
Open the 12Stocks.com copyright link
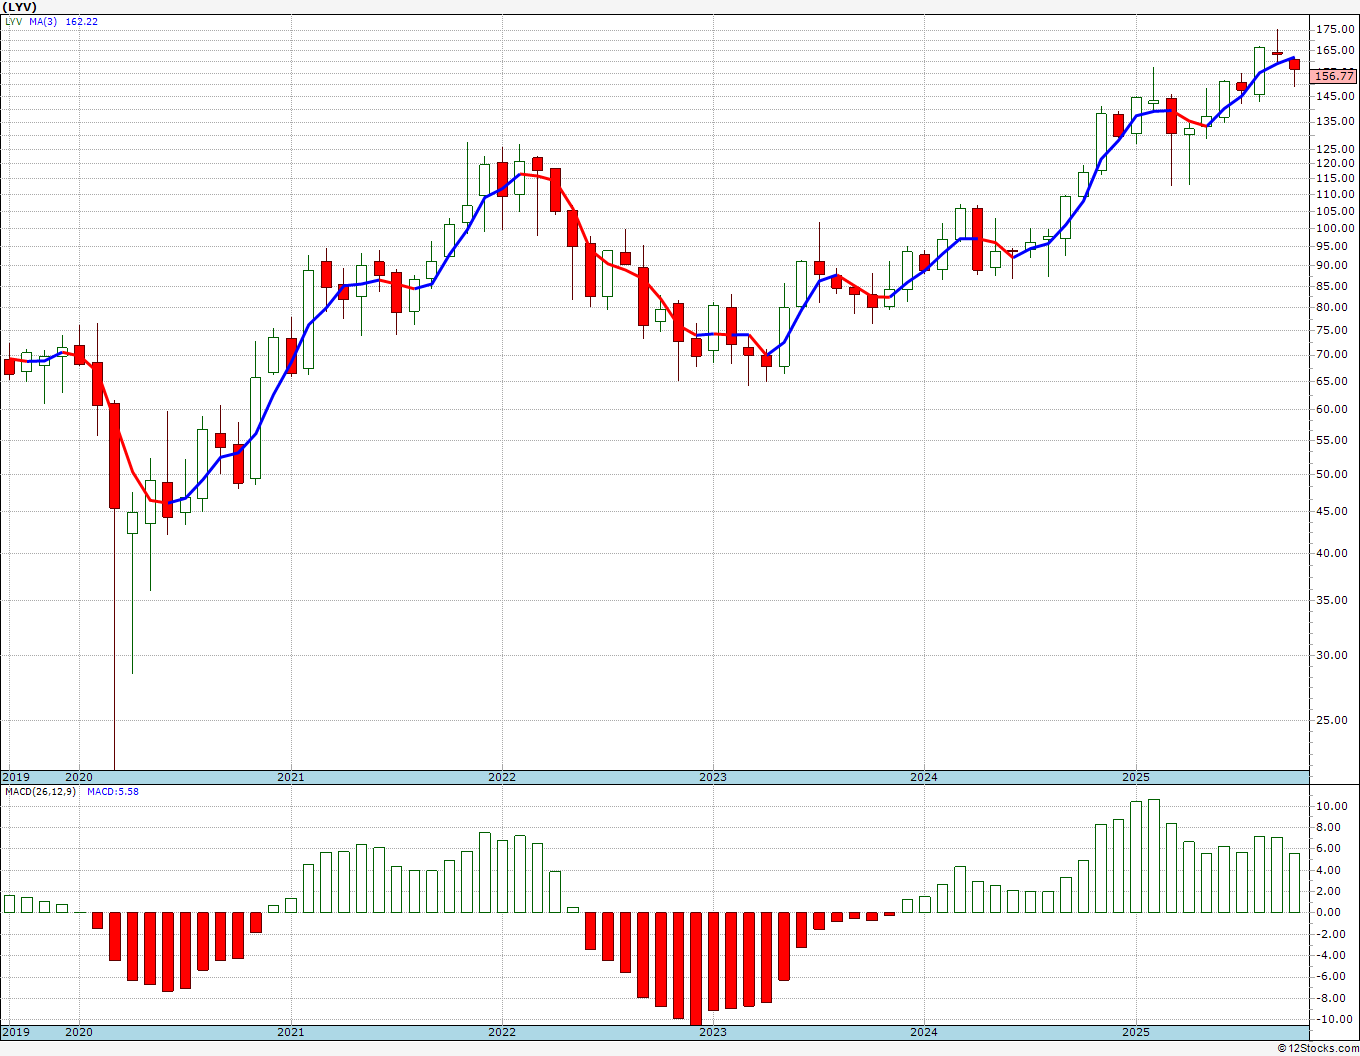1319,1048
